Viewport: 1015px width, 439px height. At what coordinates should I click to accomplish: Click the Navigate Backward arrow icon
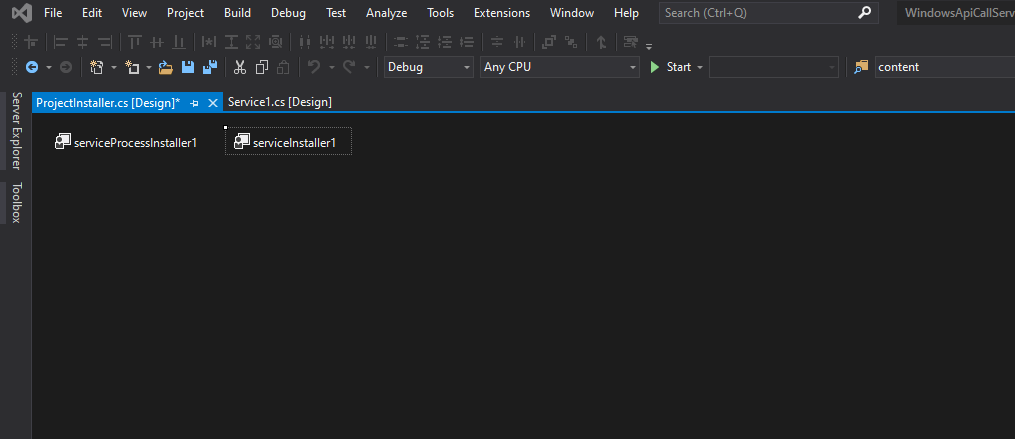(32, 67)
